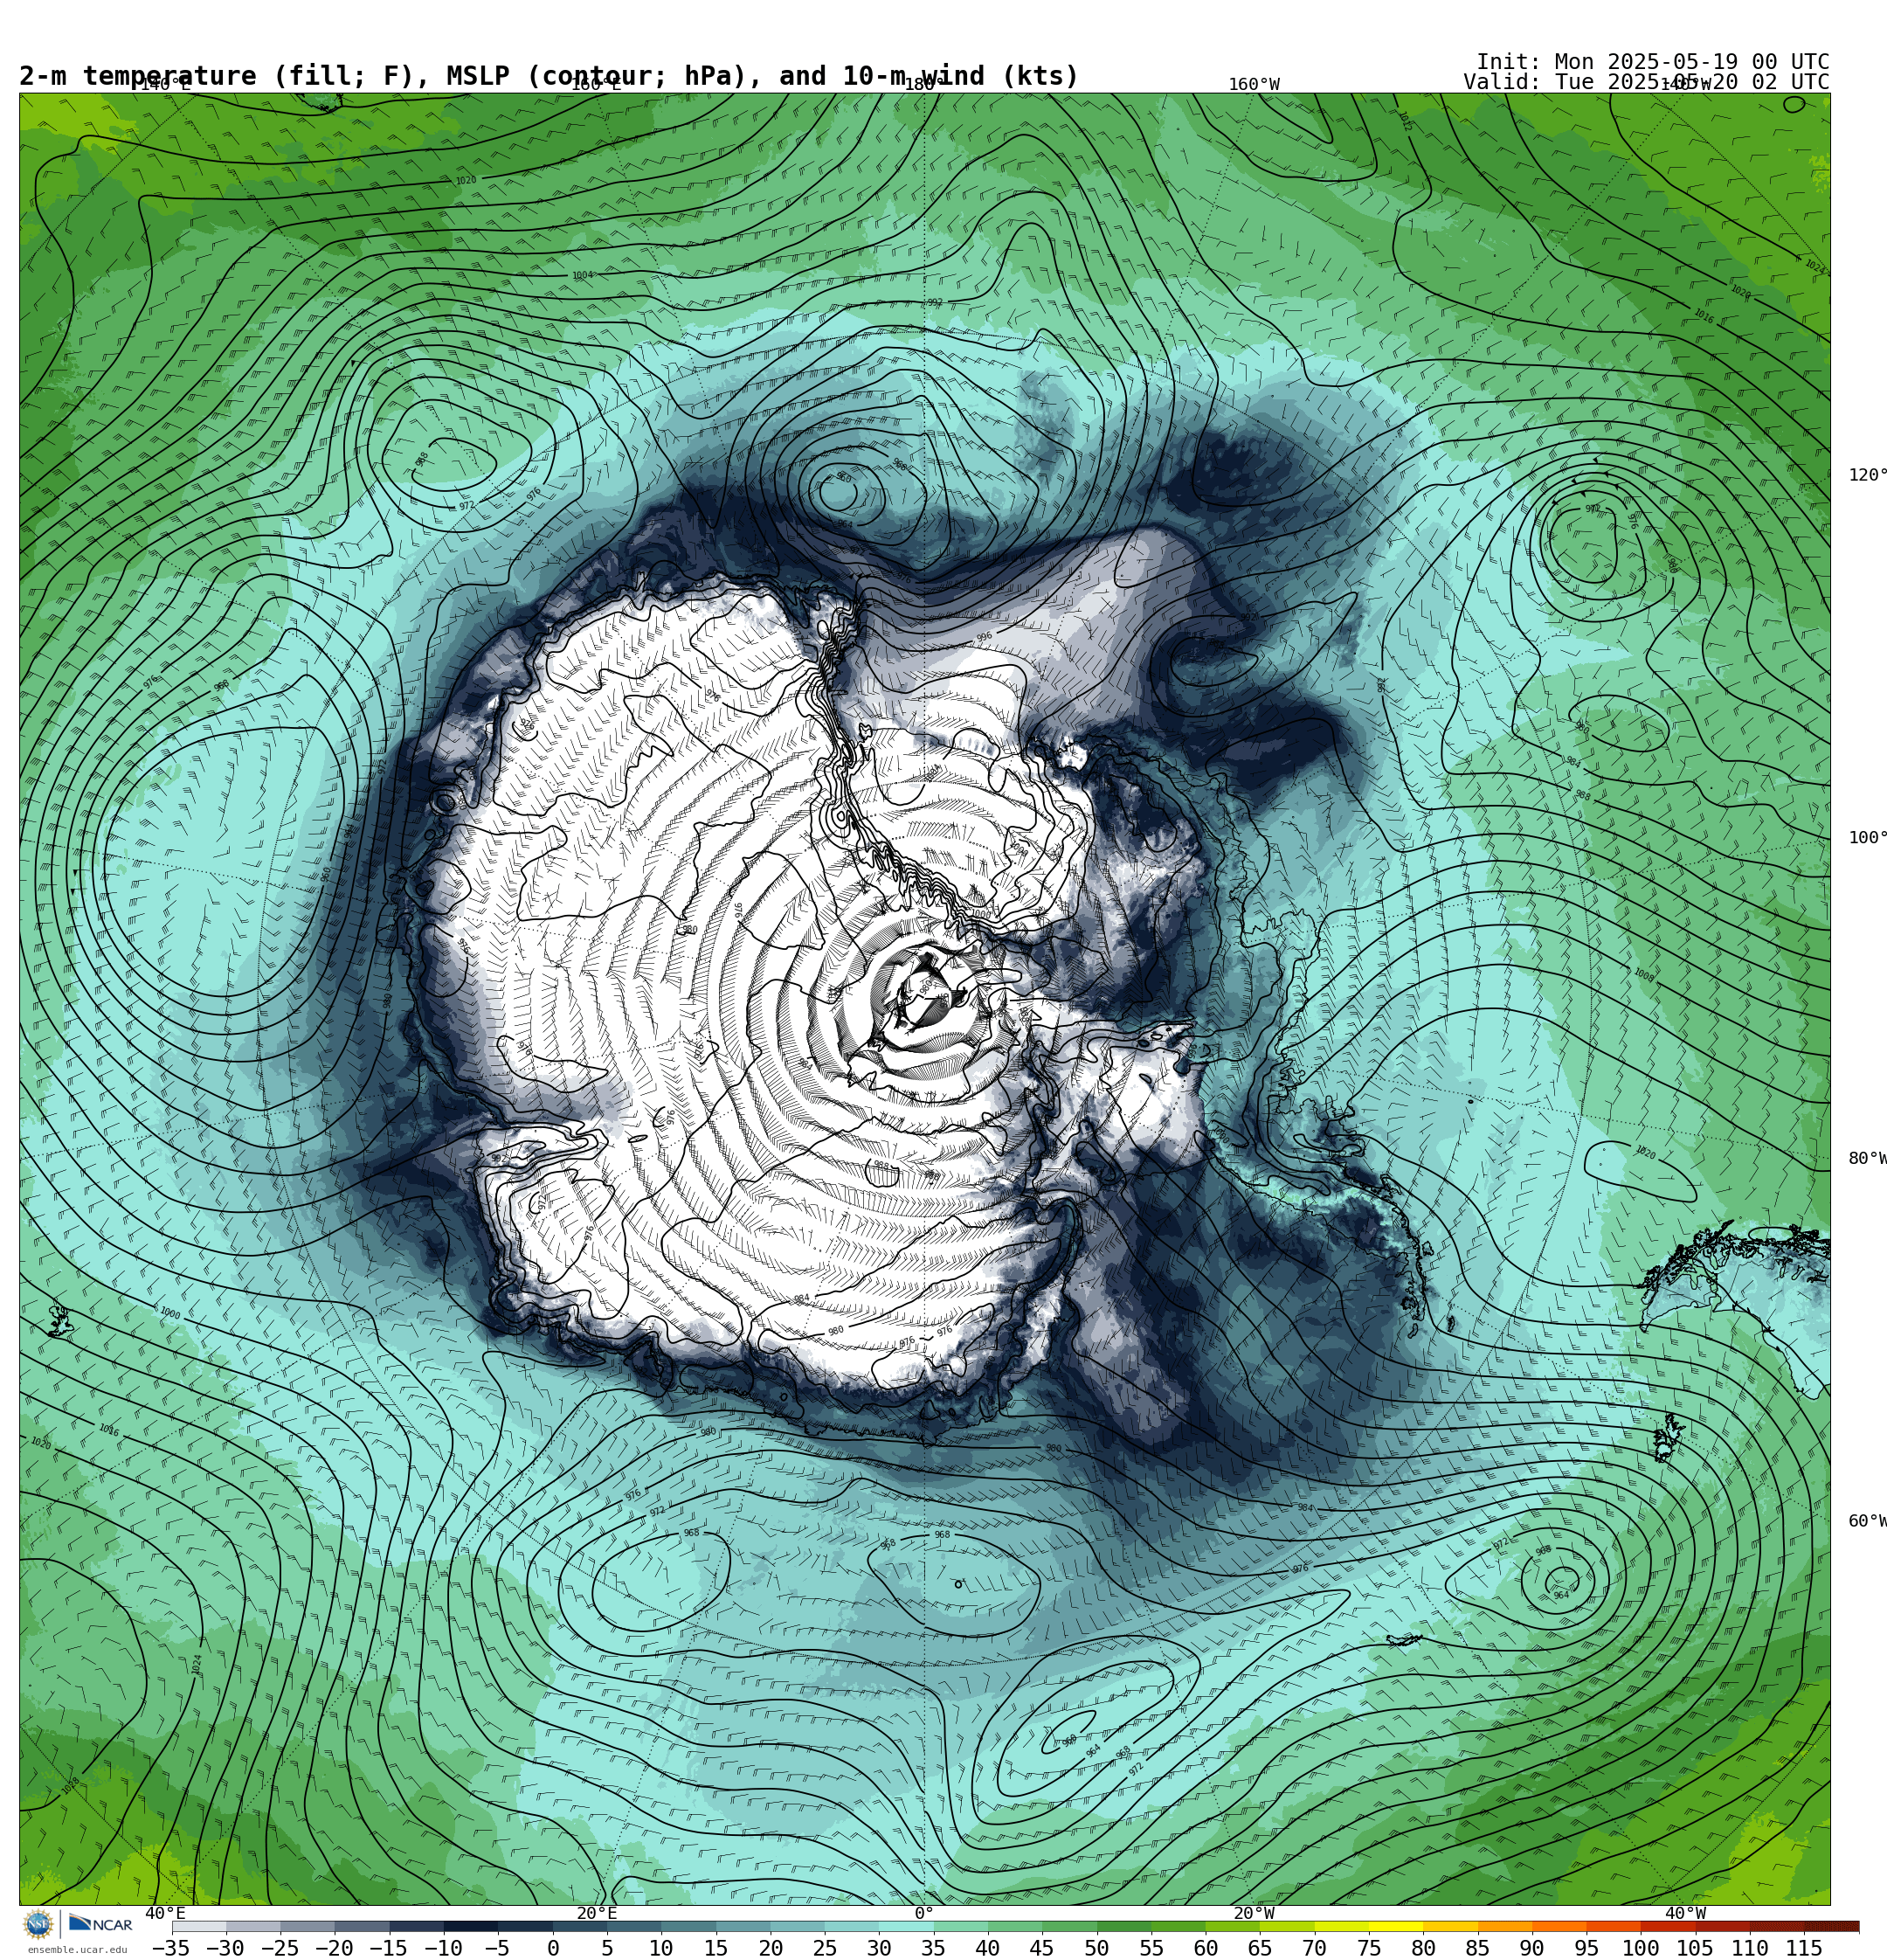Click the 90 colorbar tick label
This screenshot has width=1887, height=1960.
(1531, 1948)
